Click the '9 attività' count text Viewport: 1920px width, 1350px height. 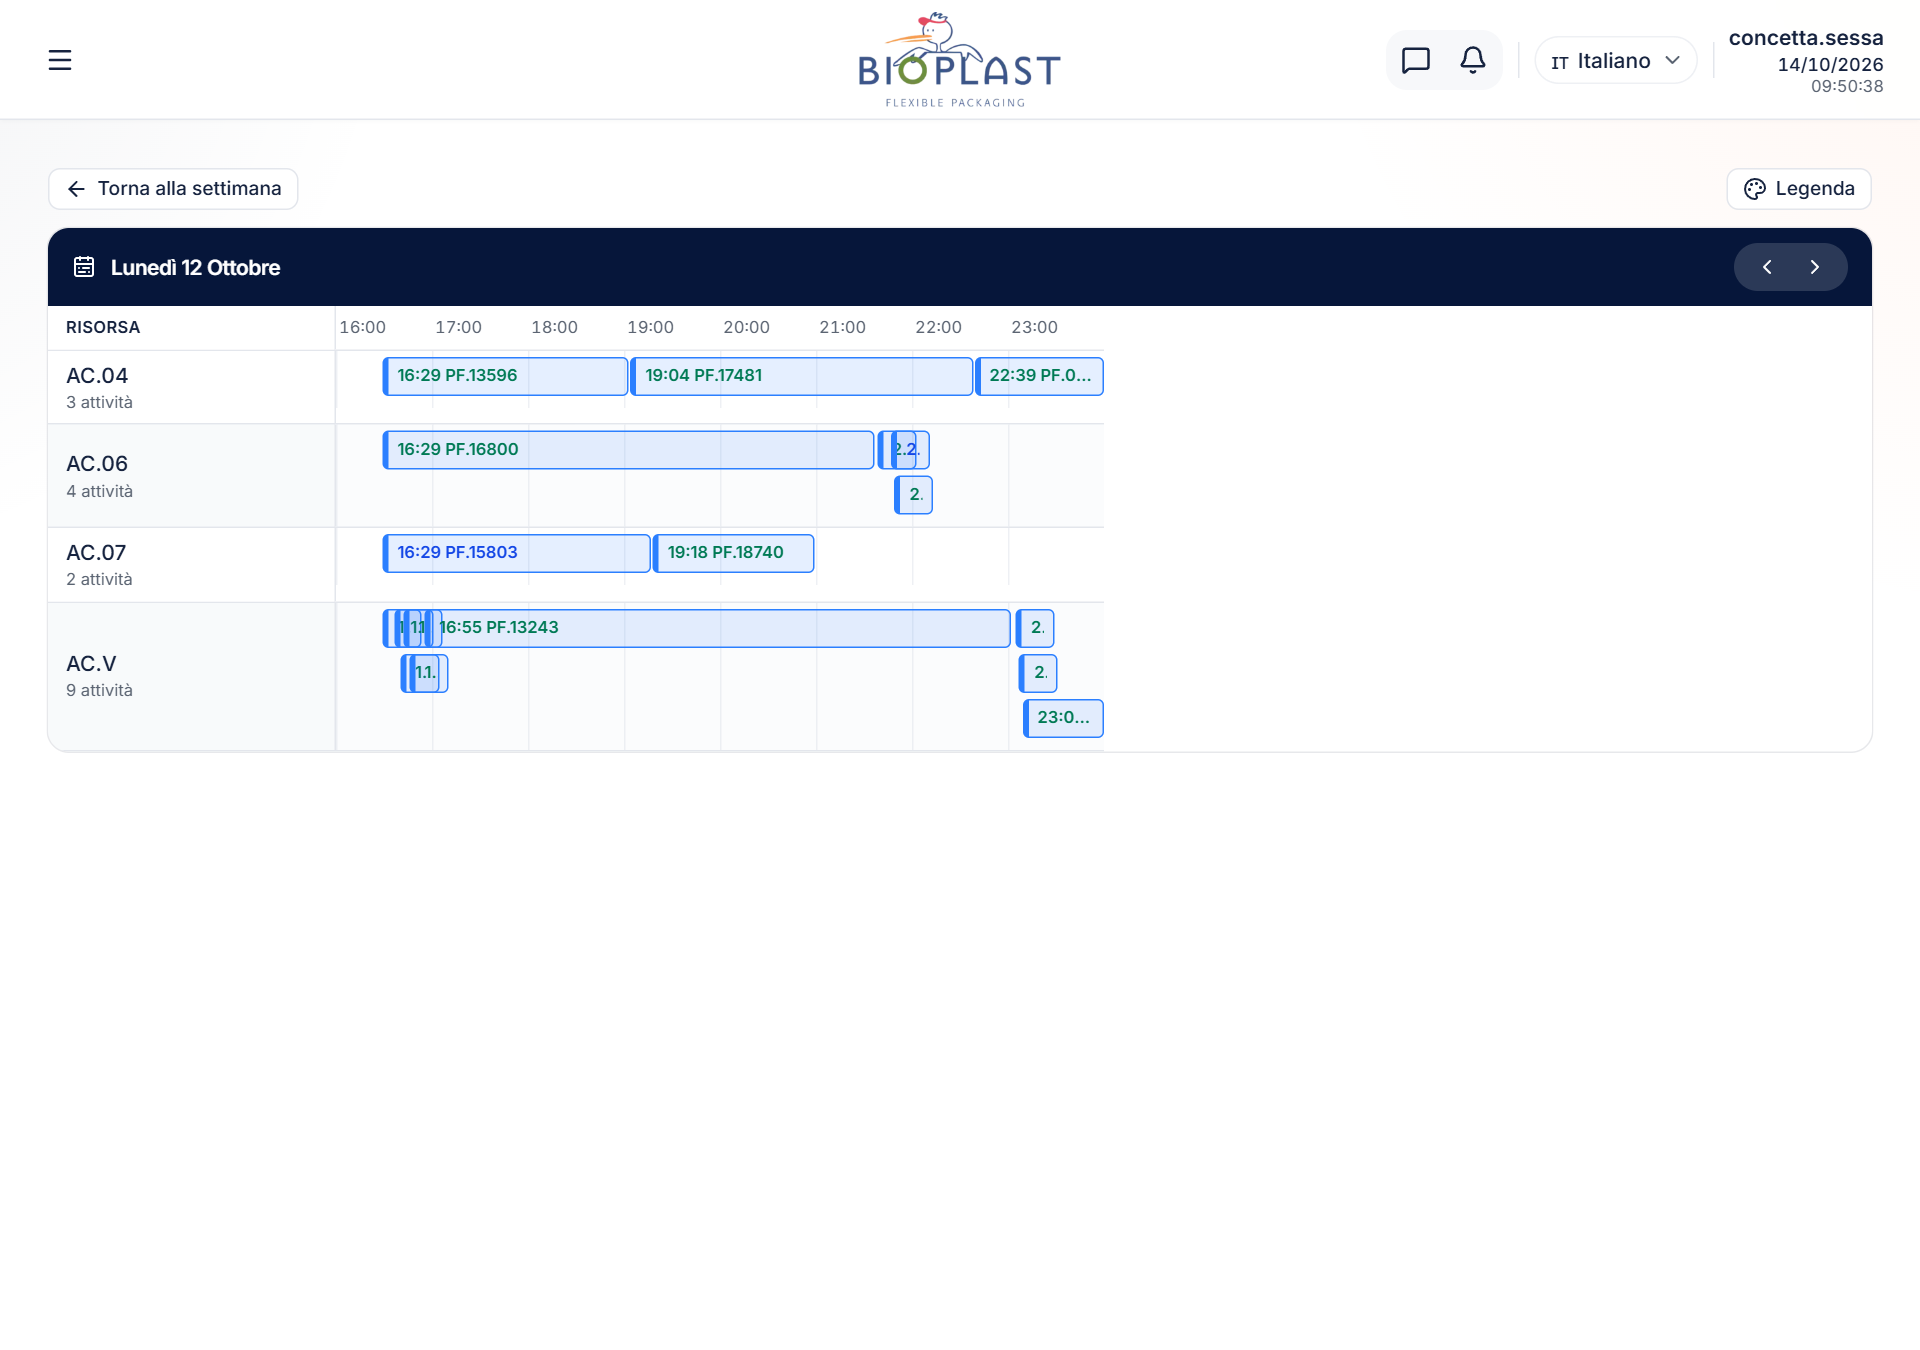[x=99, y=690]
